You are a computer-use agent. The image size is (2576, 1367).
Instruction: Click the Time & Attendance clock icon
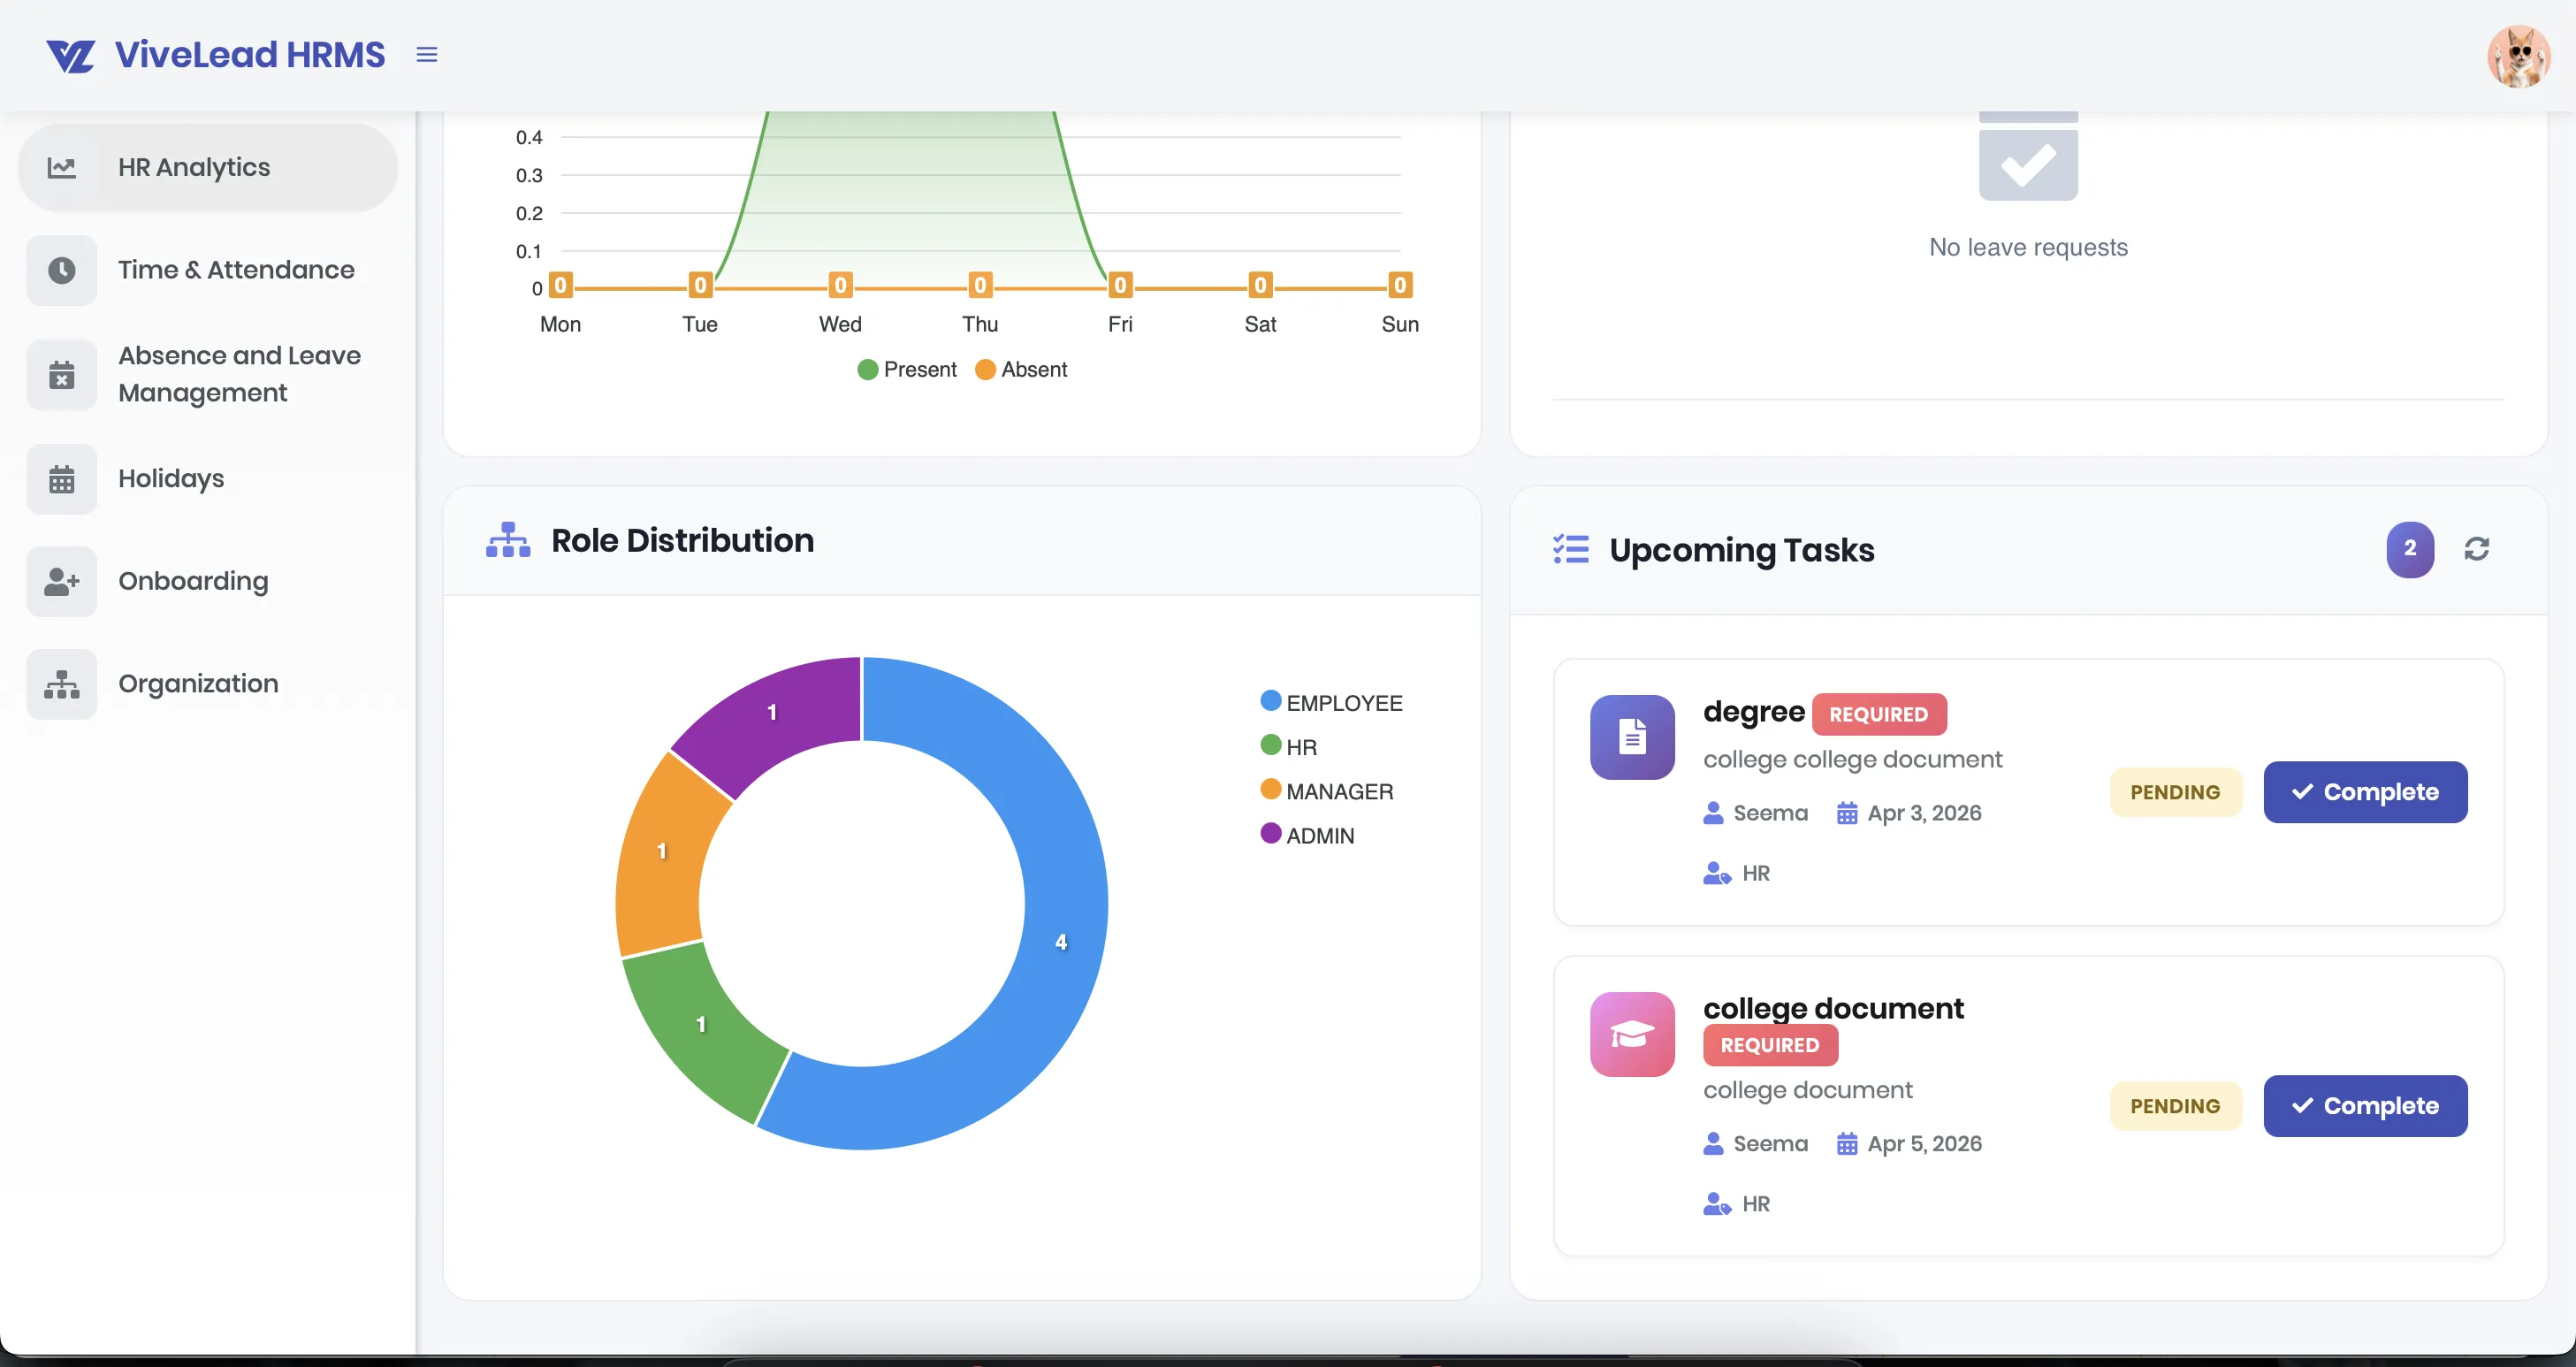62,270
